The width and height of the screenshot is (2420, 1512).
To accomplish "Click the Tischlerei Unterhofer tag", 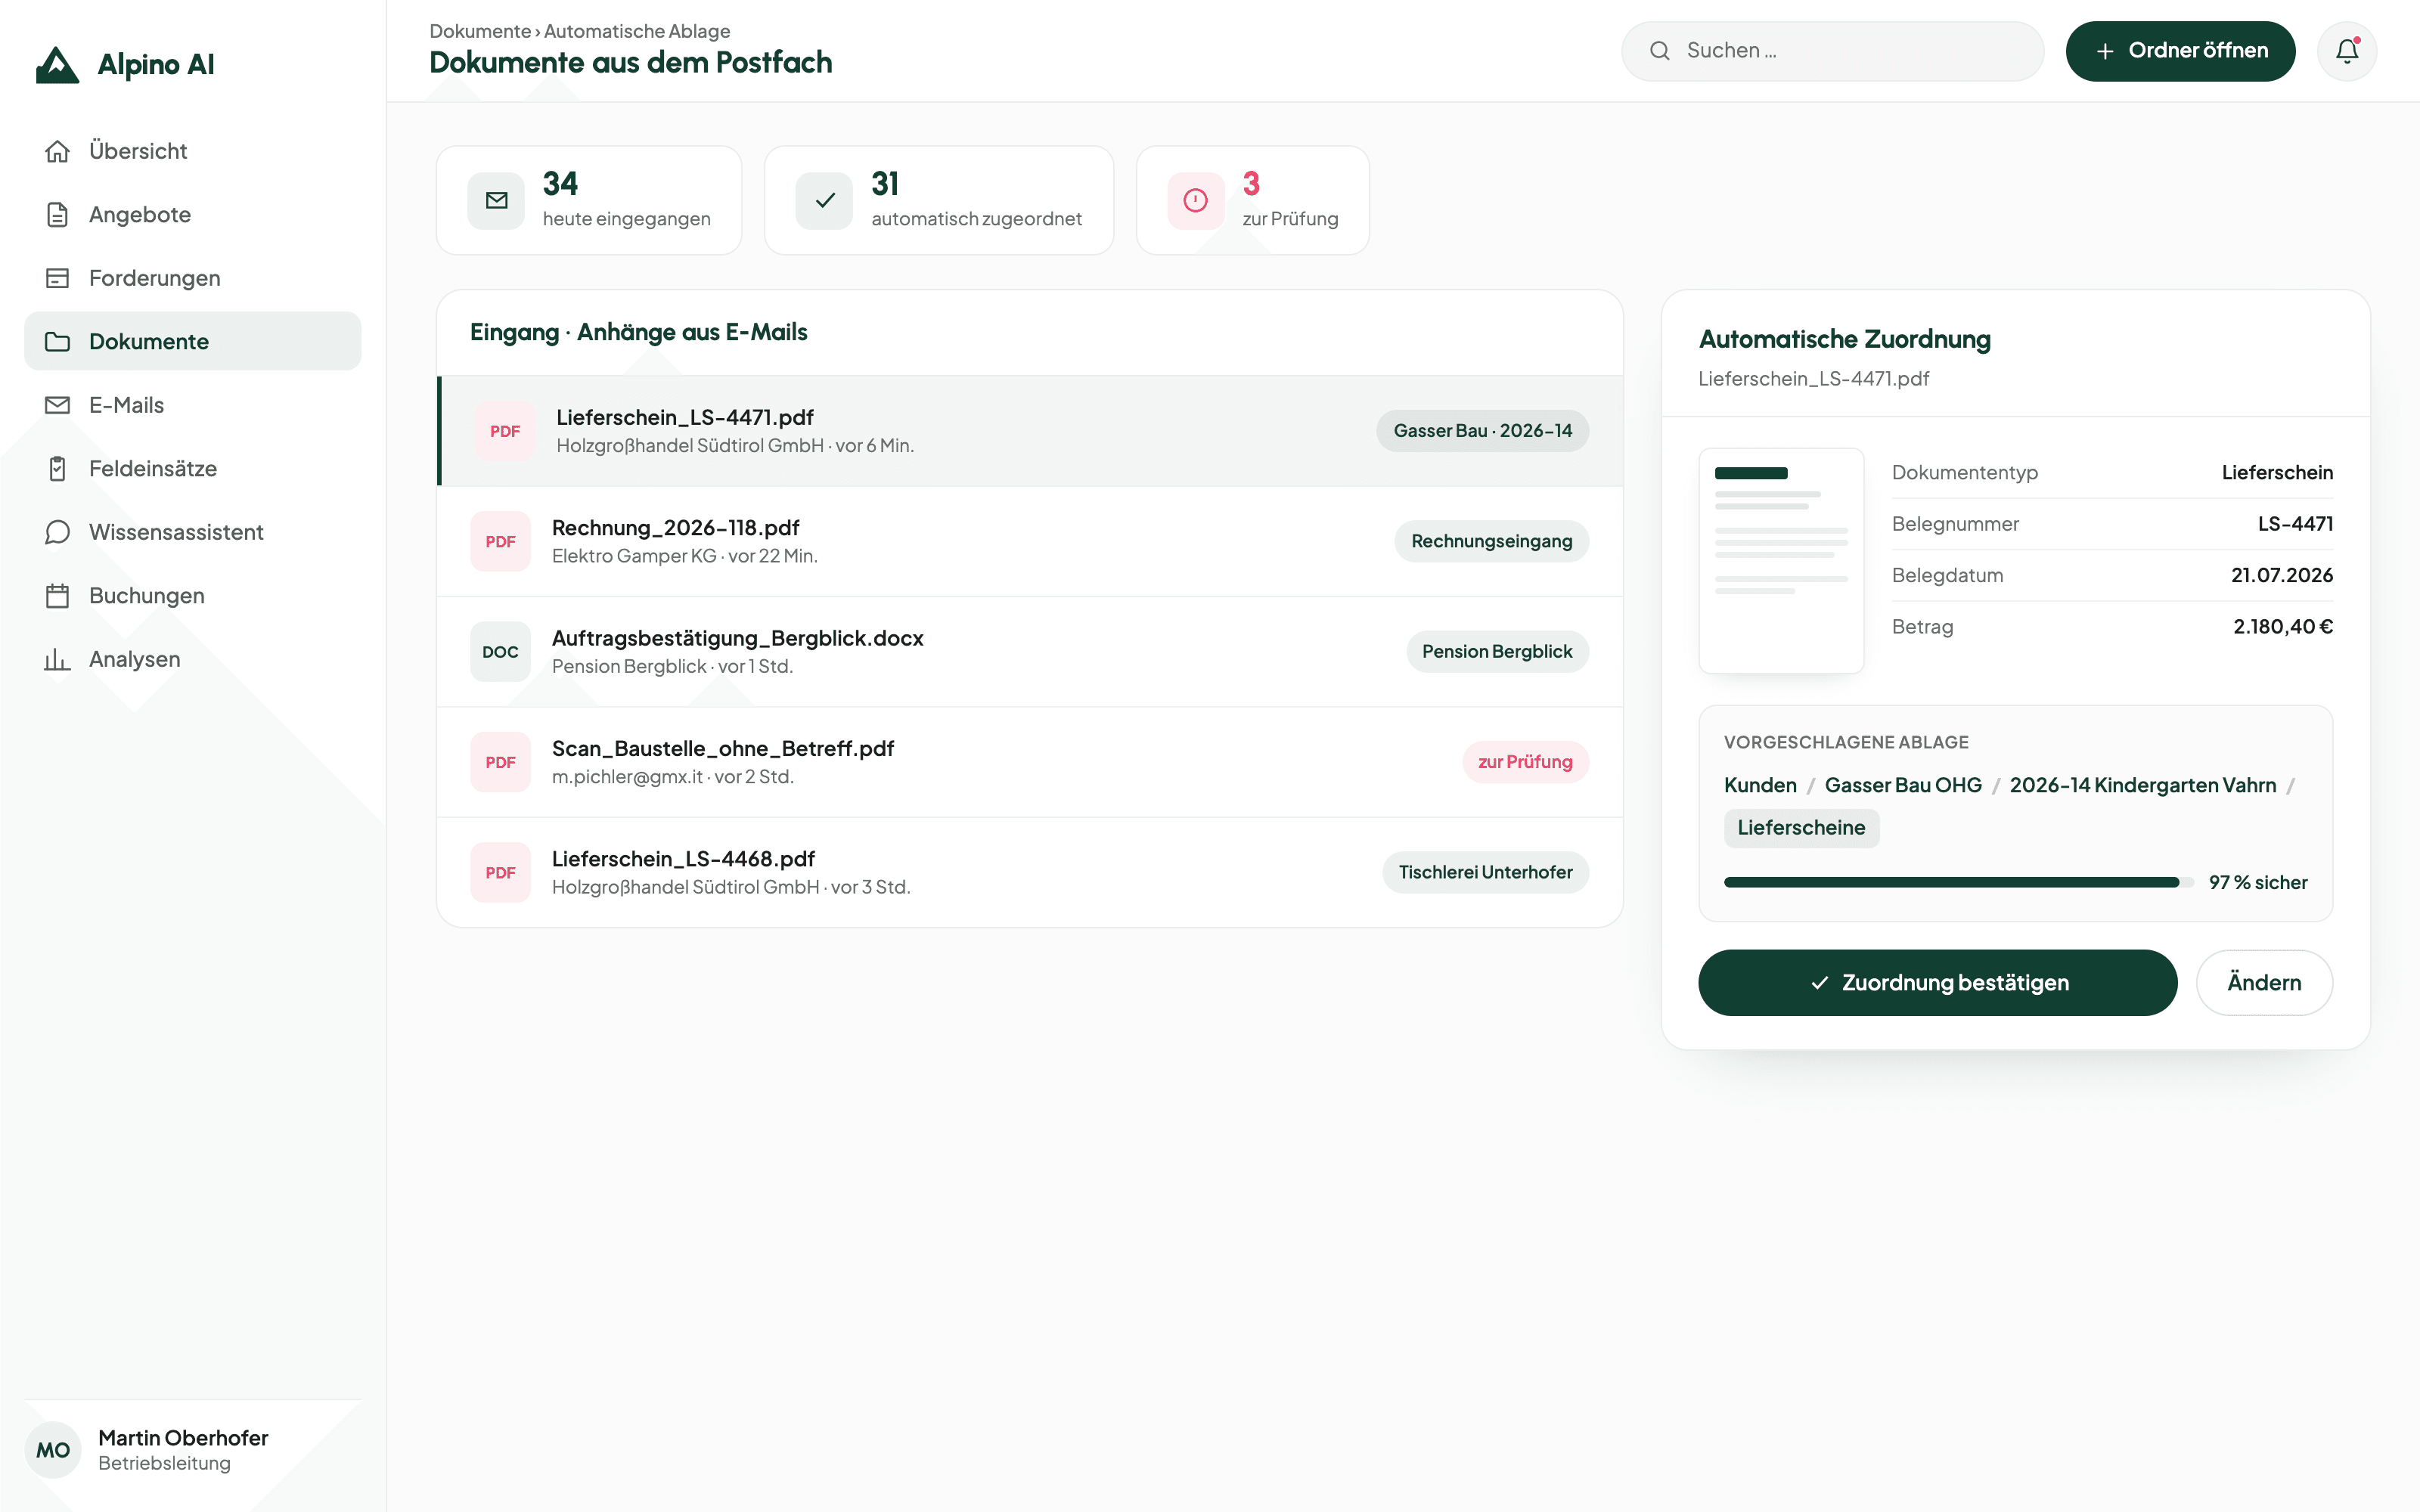I will click(1485, 872).
